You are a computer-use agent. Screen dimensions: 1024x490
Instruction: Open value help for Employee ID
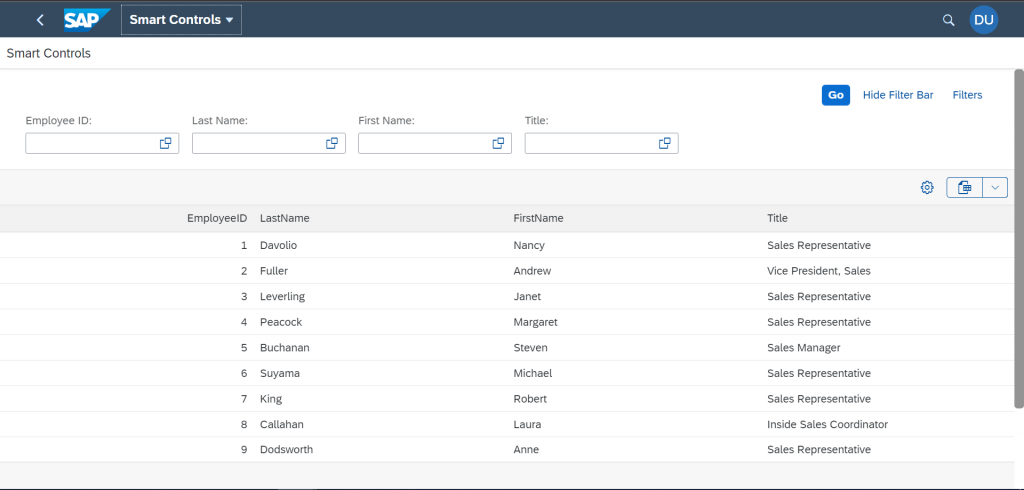[165, 144]
